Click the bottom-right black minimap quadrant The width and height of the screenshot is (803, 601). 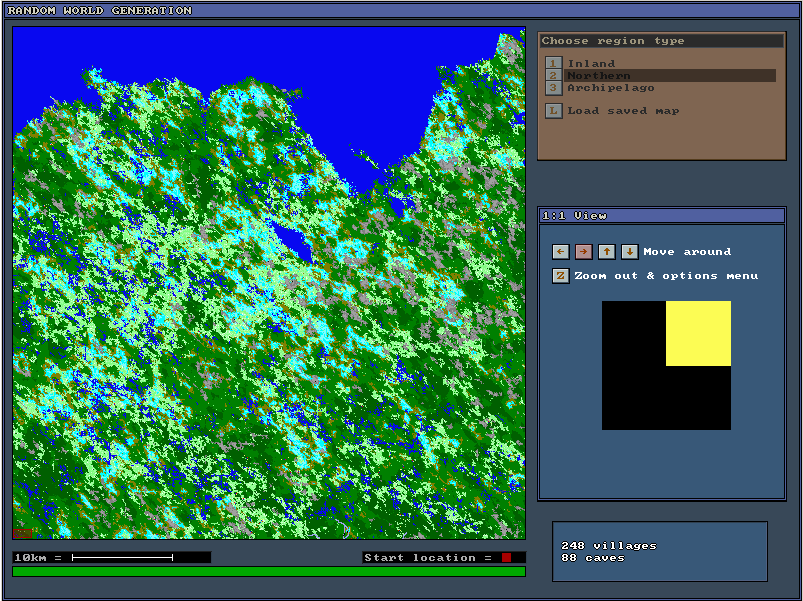(x=698, y=398)
